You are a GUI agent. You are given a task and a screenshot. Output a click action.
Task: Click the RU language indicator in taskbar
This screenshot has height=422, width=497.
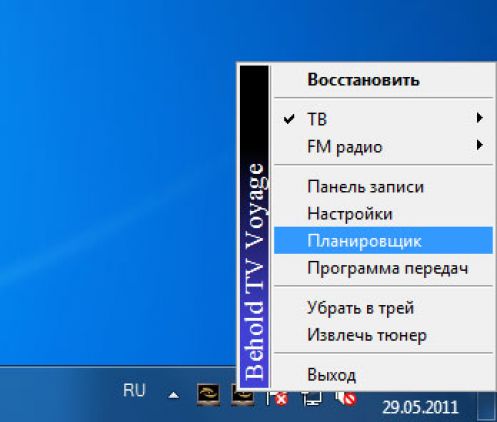tap(134, 390)
